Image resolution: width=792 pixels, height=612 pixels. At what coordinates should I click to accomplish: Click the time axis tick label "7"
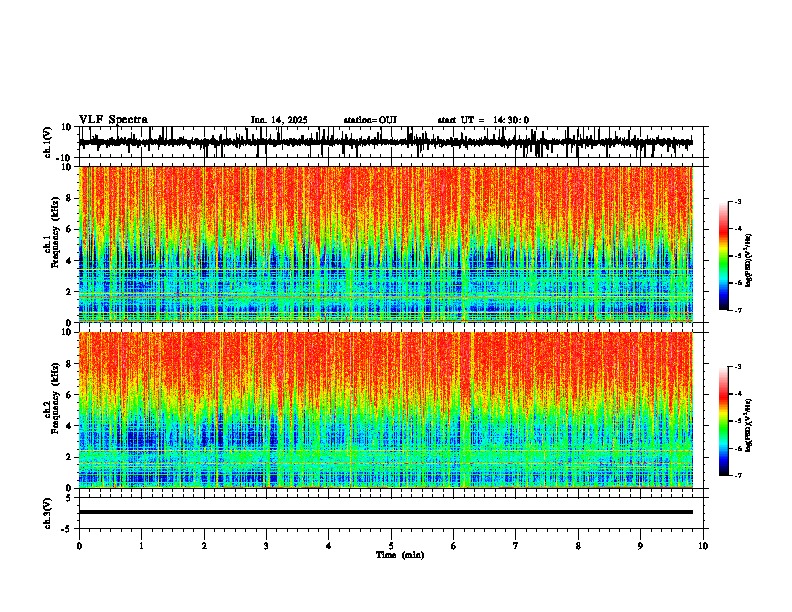pyautogui.click(x=516, y=546)
